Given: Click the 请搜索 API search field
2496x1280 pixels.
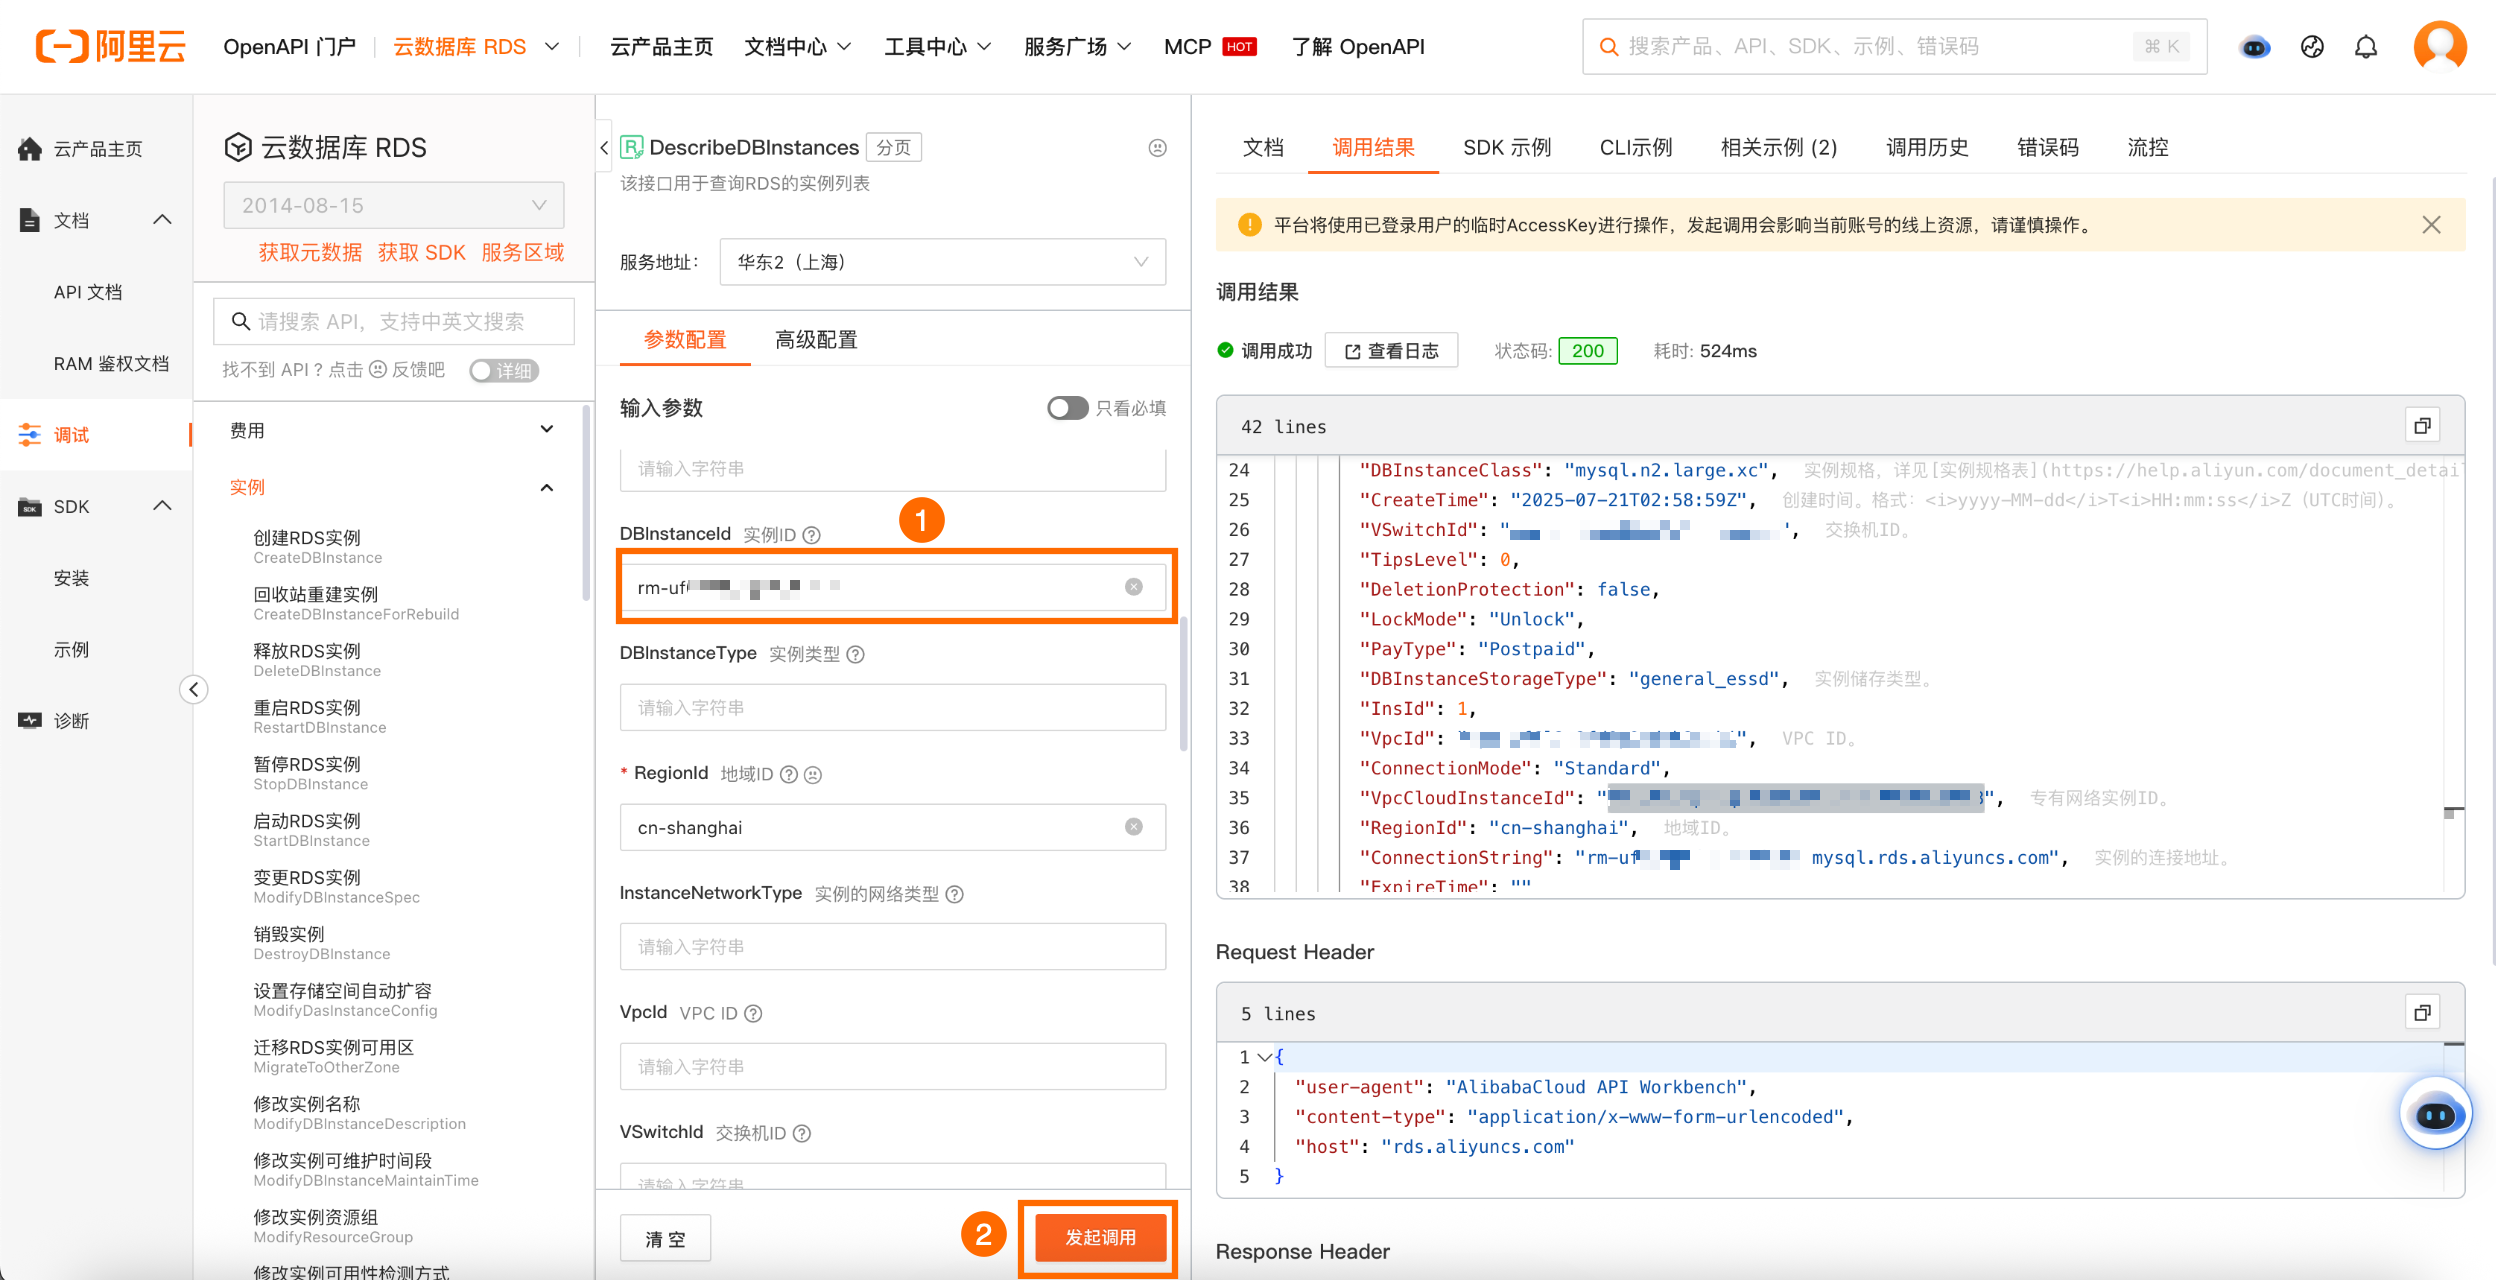Looking at the screenshot, I should 394,322.
